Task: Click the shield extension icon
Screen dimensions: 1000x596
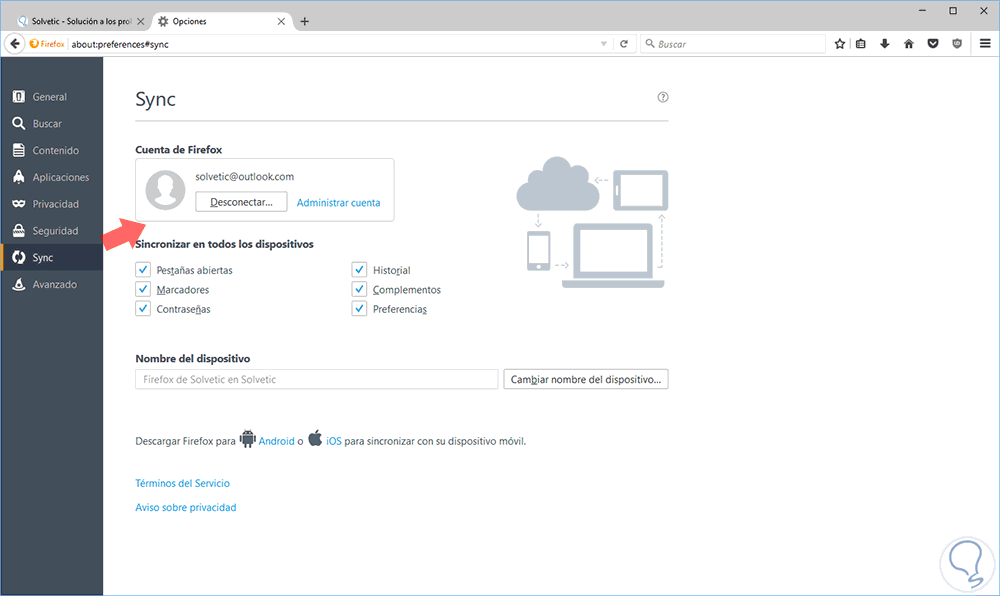Action: pos(957,44)
